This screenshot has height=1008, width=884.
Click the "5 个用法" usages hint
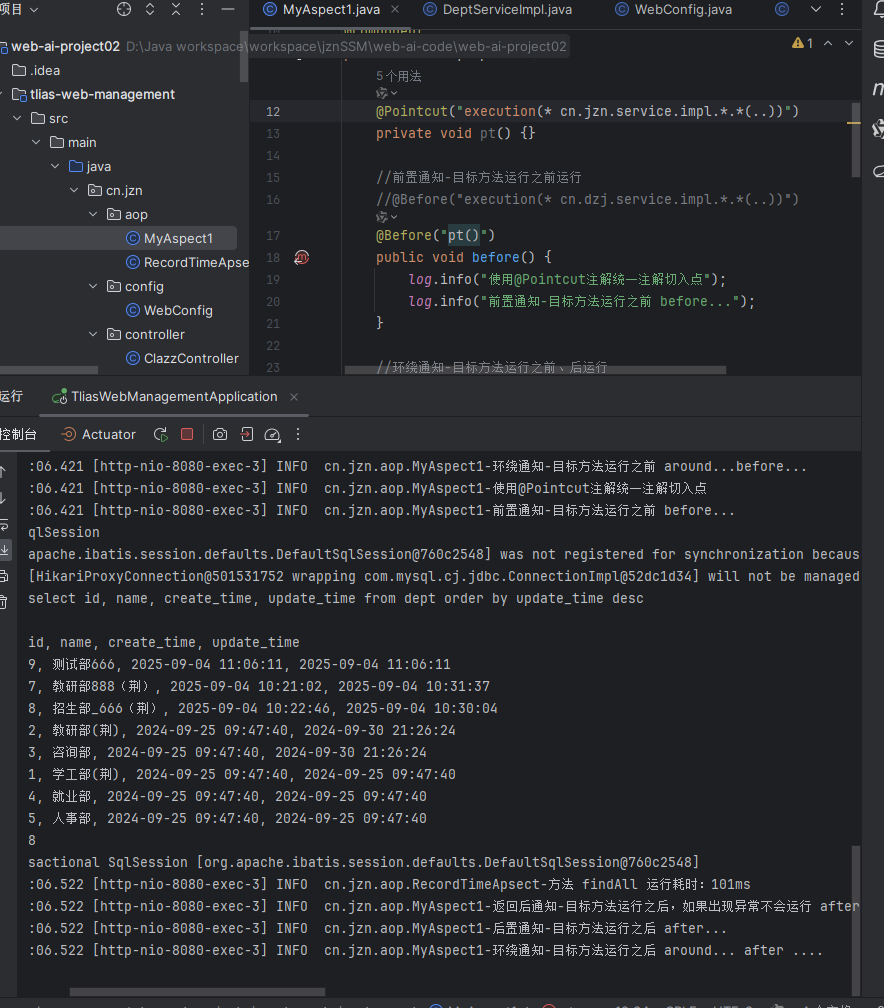[399, 76]
